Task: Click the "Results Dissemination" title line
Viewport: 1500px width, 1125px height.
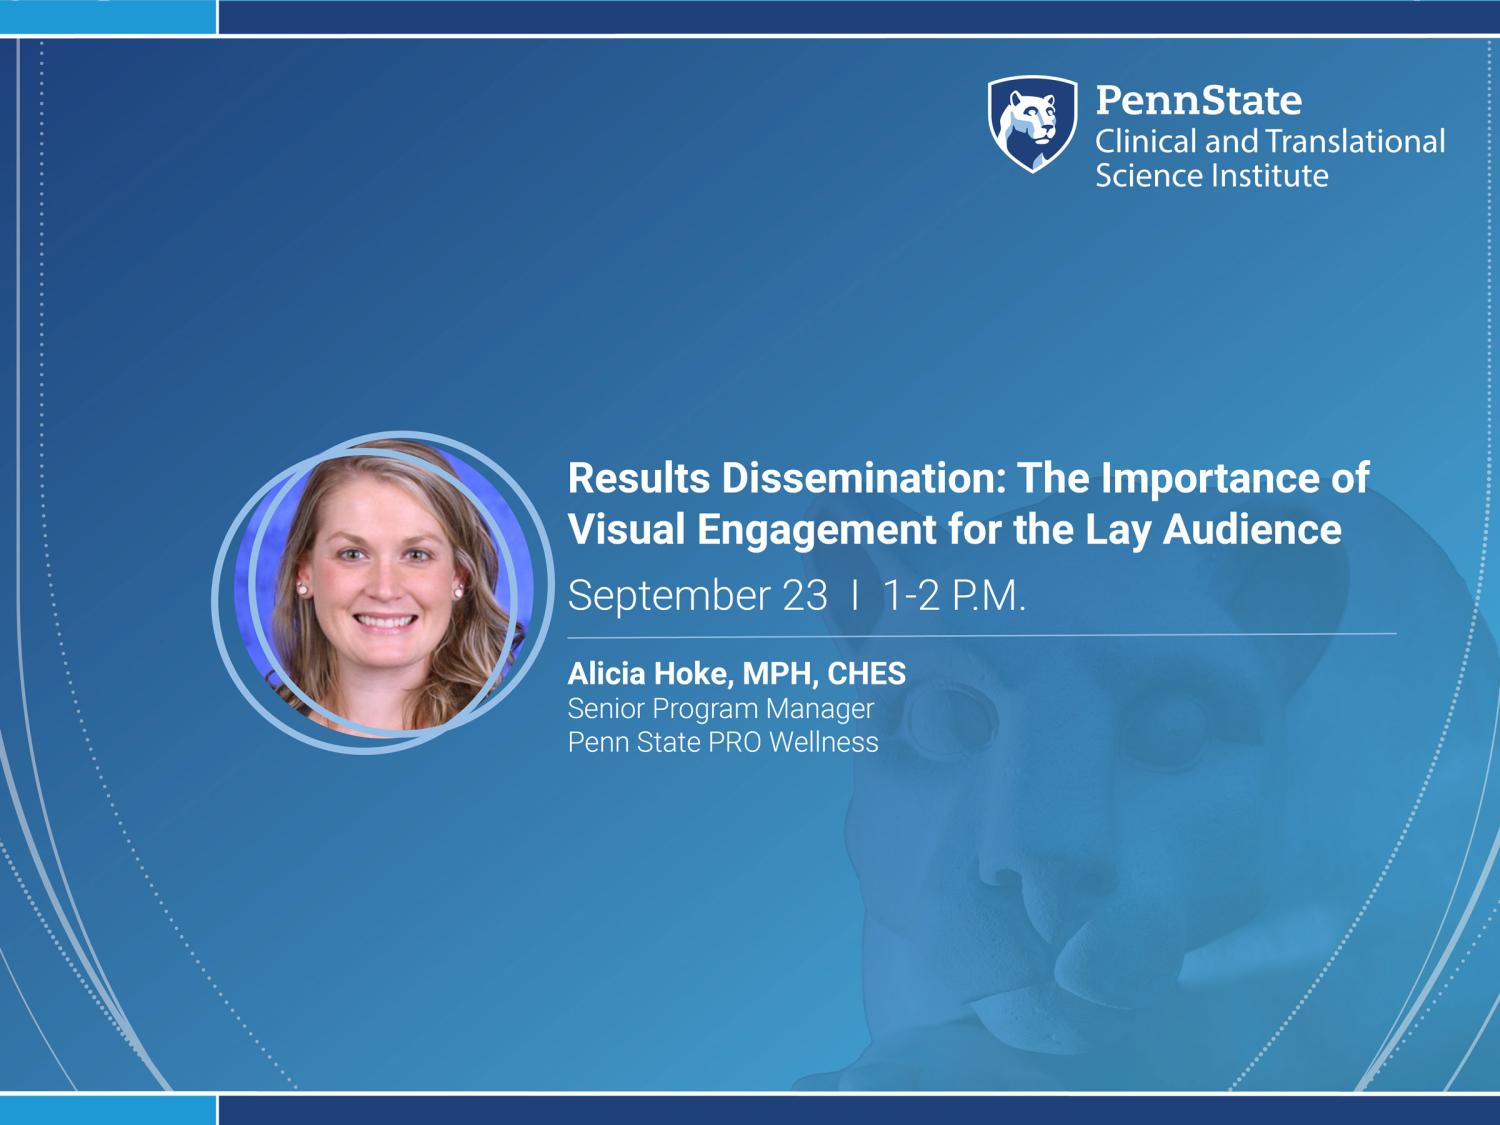Action: 967,478
